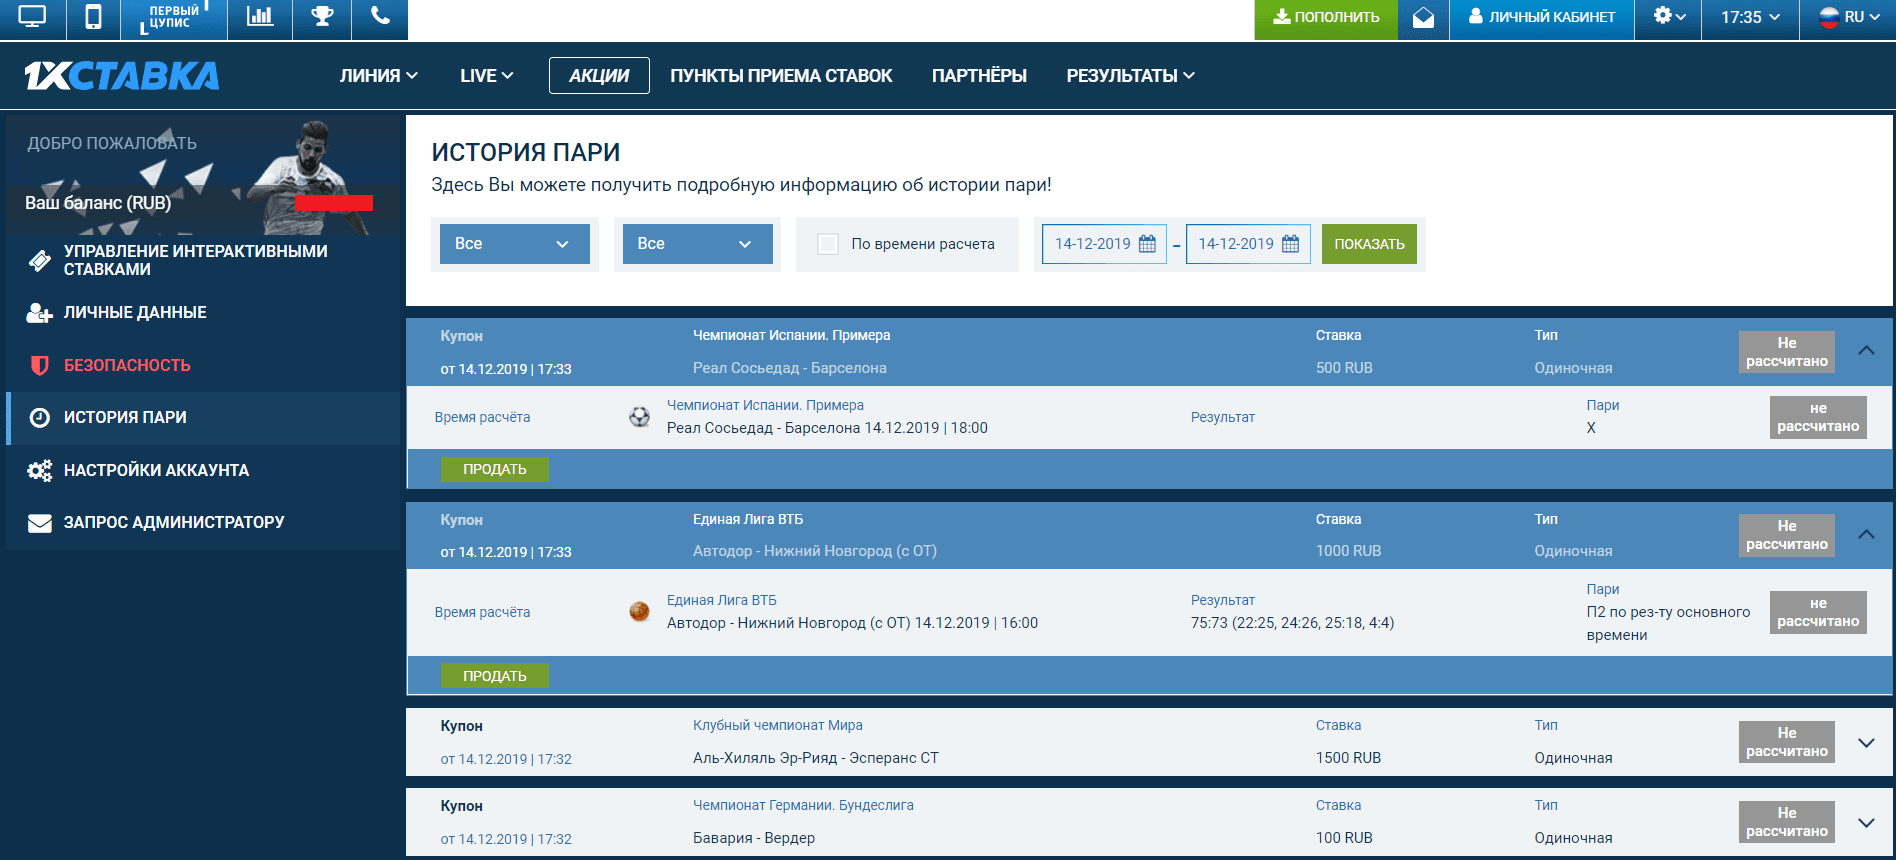Screen dimensions: 1896x860
Task: Open the ПАРТНЁРЫ page
Action: point(979,76)
